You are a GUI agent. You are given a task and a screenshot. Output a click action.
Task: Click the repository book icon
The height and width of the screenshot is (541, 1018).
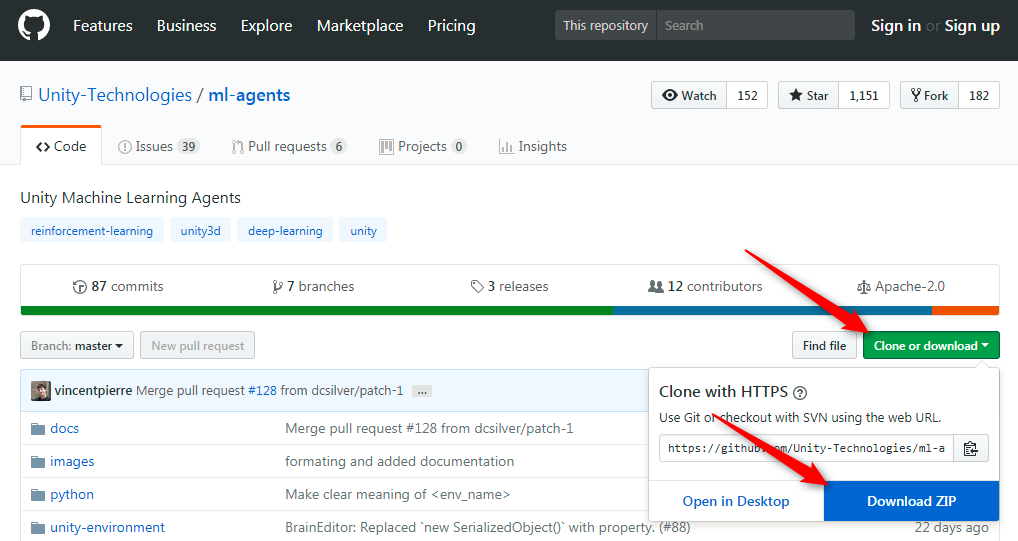[26, 95]
